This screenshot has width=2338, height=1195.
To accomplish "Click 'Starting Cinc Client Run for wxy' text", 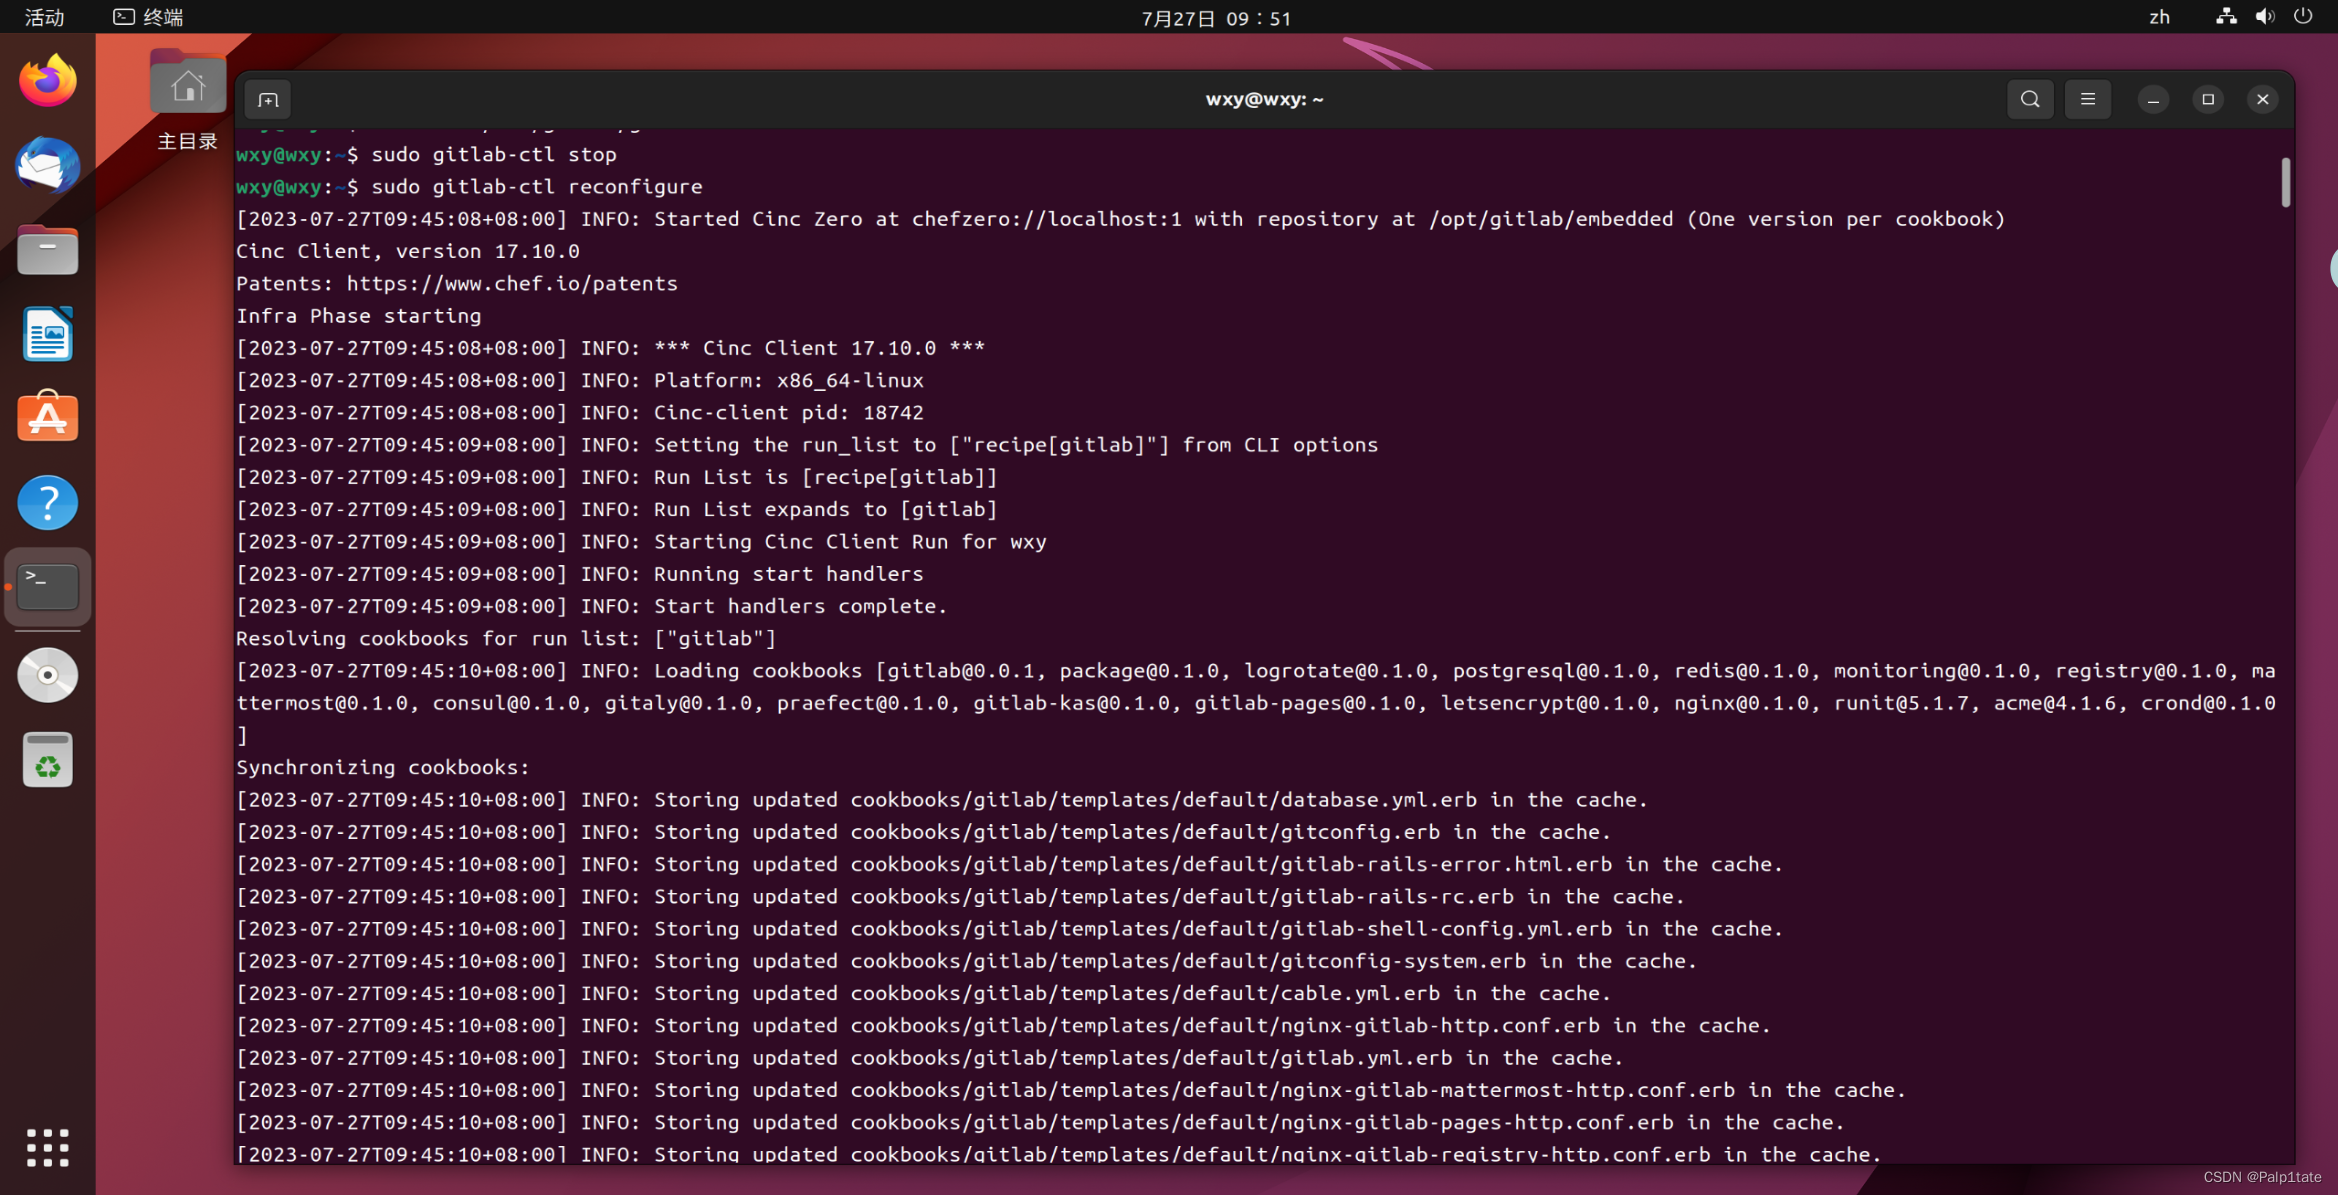I will click(x=850, y=541).
